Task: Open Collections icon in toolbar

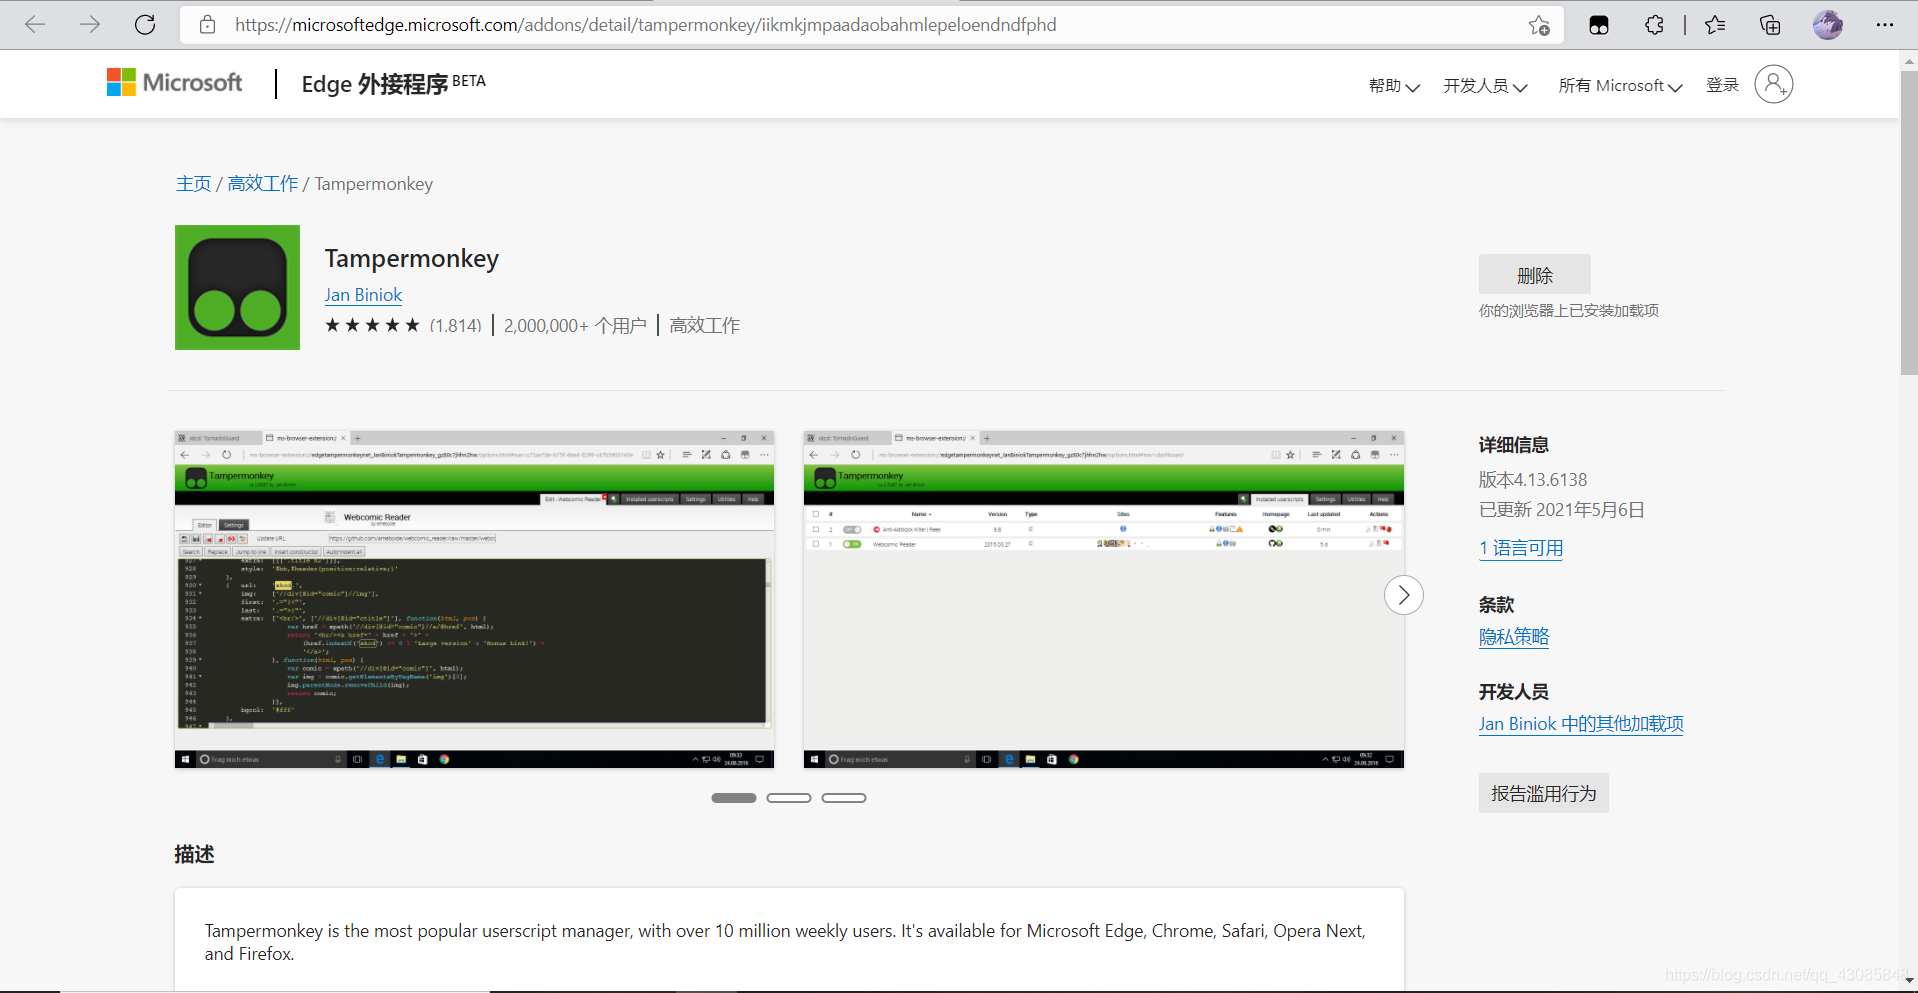Action: (x=1770, y=25)
